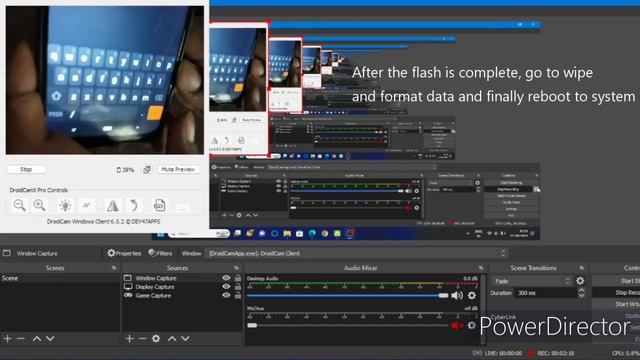Add a new scene with plus button
This screenshot has height=360, width=640.
(7, 338)
